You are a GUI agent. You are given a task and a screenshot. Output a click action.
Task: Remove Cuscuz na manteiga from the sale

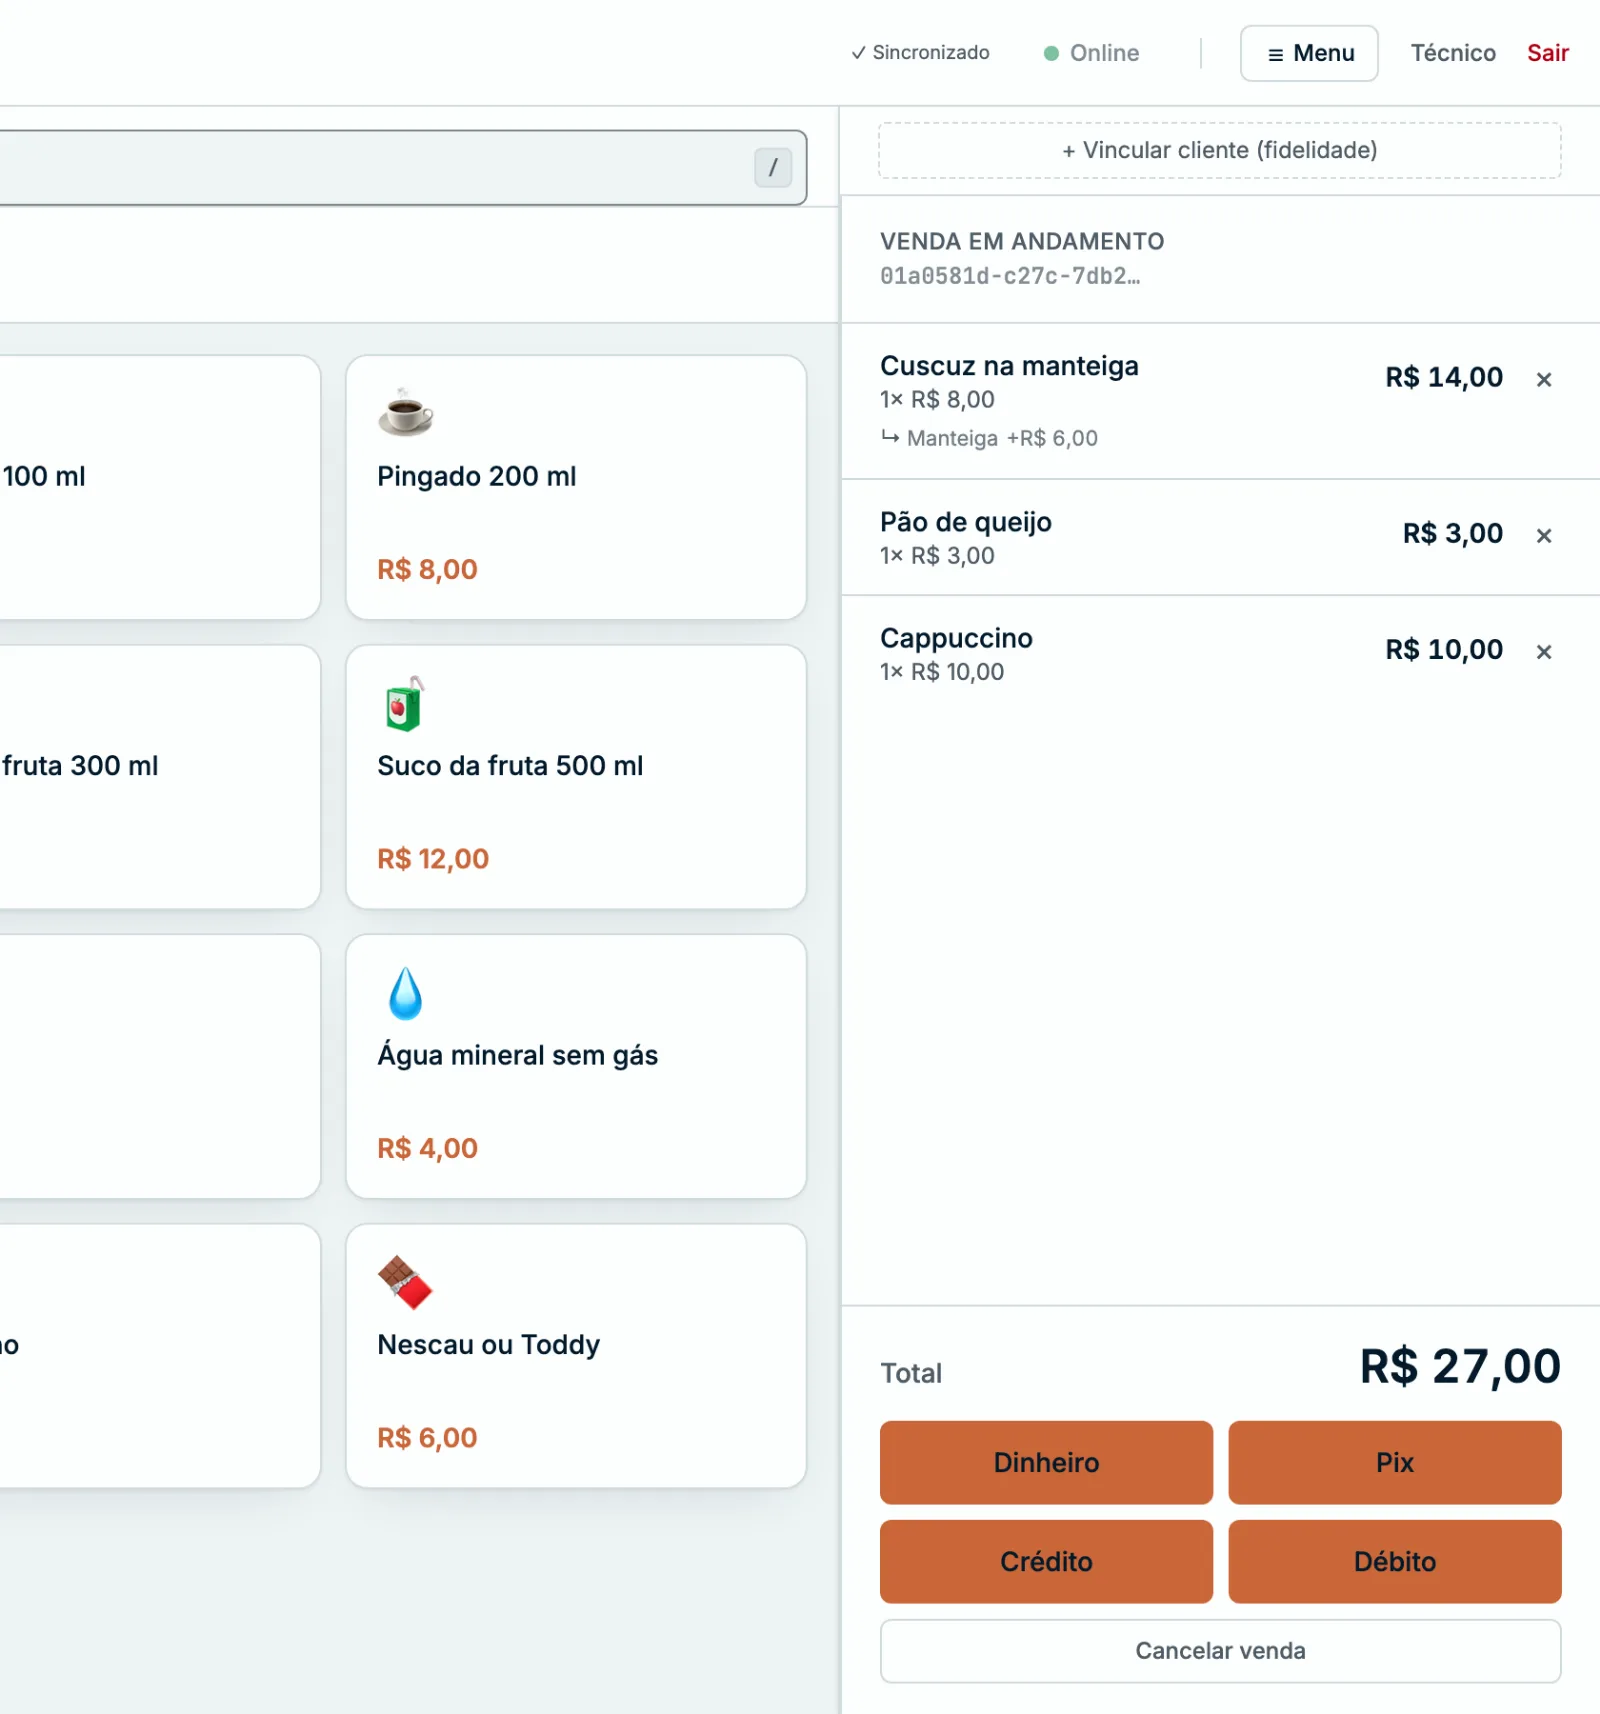coord(1544,379)
